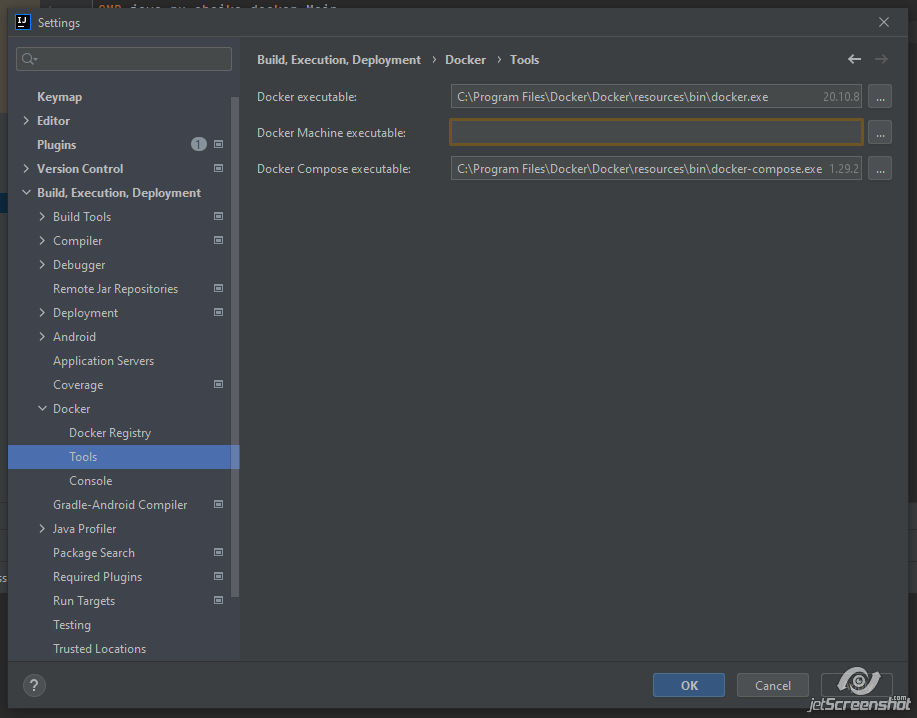This screenshot has height=718, width=917.
Task: Expand the Compiler node
Action: click(x=42, y=240)
